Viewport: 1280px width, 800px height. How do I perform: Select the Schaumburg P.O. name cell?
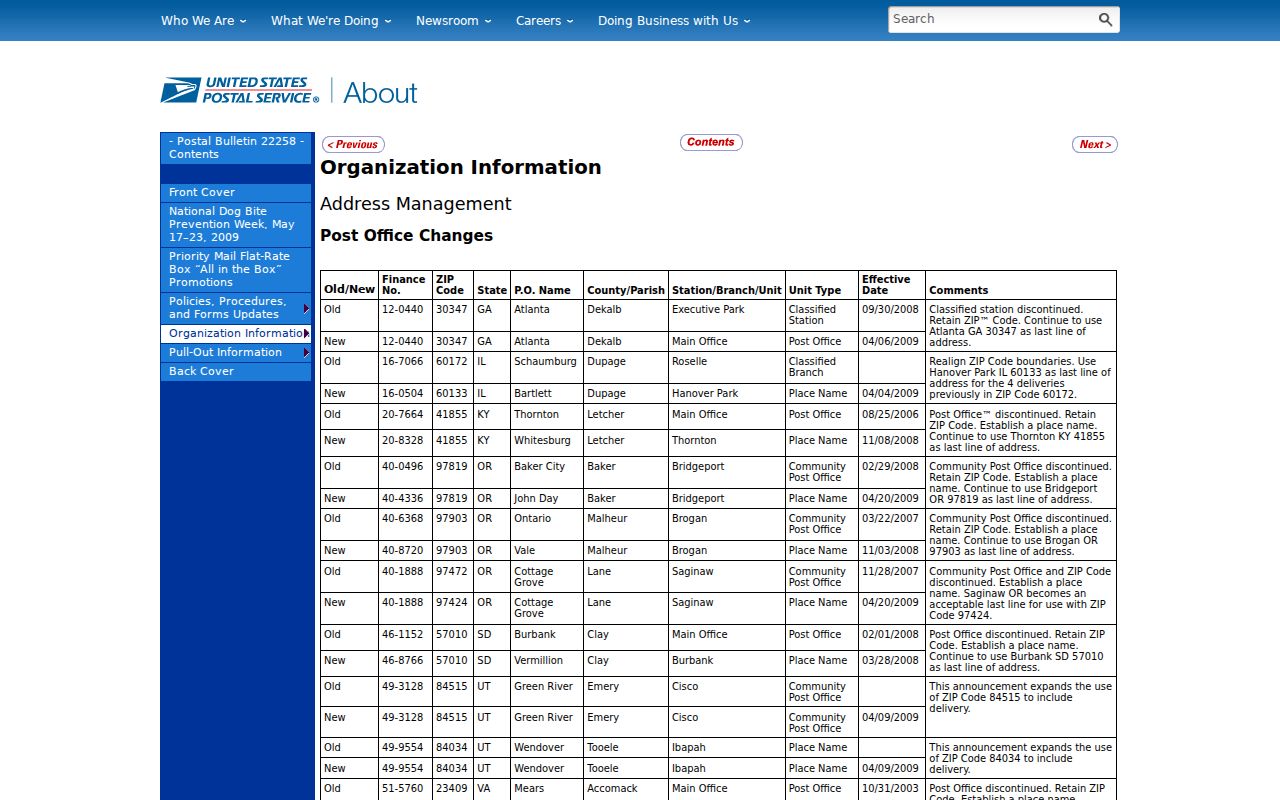546,367
